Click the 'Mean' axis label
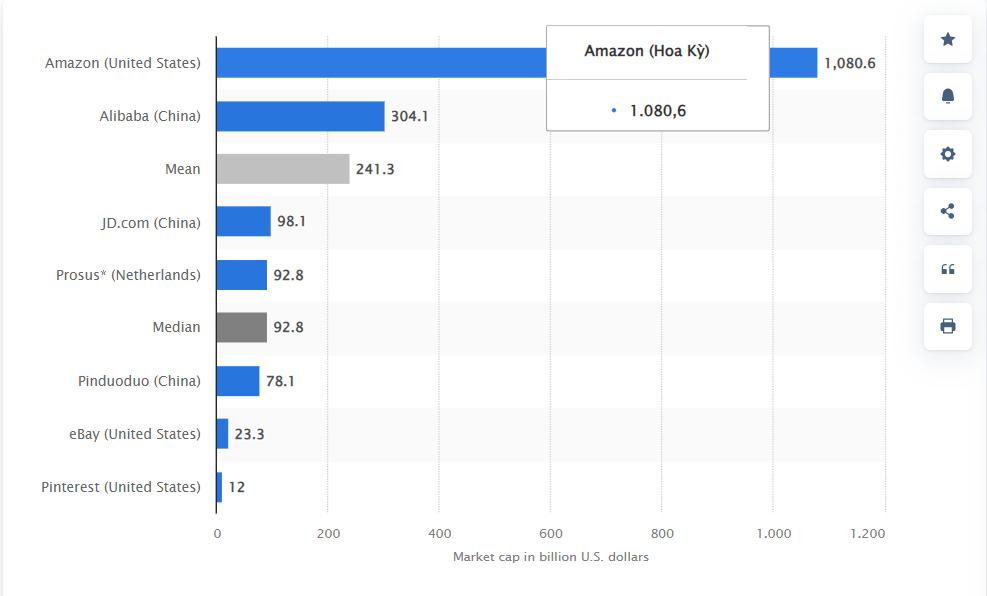This screenshot has width=987, height=596. (183, 169)
